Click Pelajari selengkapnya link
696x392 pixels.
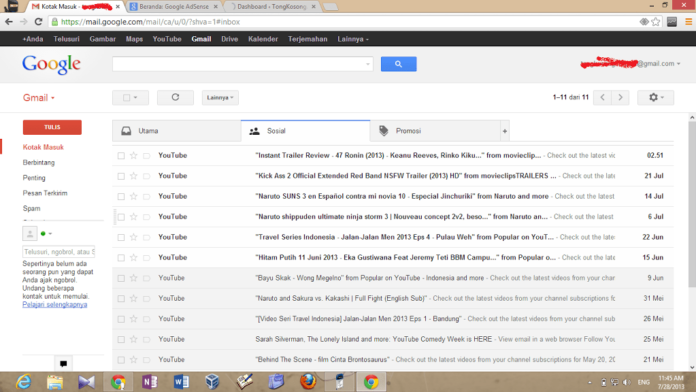click(55, 305)
